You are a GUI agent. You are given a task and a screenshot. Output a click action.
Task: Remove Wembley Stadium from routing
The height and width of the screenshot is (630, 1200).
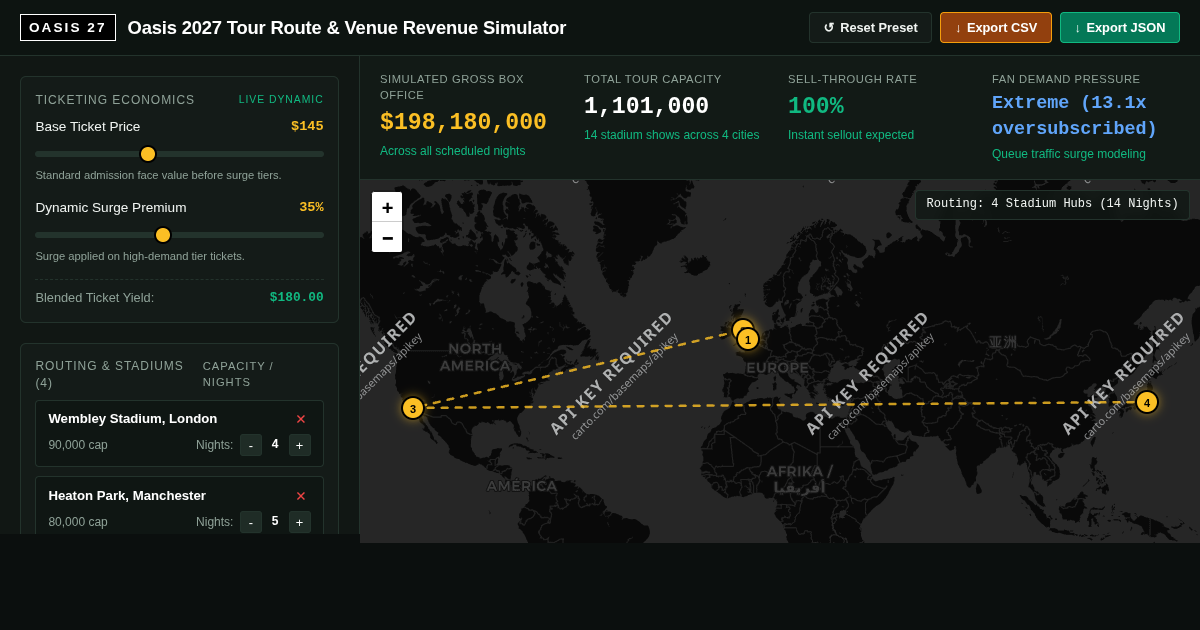[x=301, y=419]
